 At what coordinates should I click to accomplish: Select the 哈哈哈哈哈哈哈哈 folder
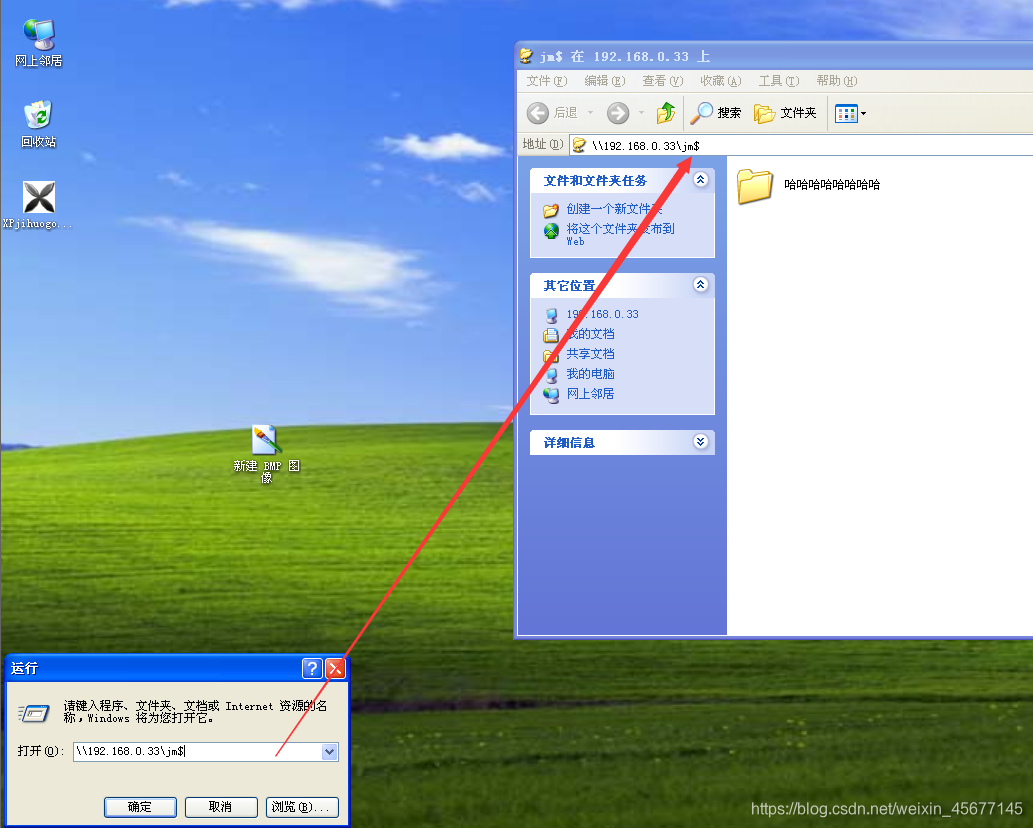(808, 185)
